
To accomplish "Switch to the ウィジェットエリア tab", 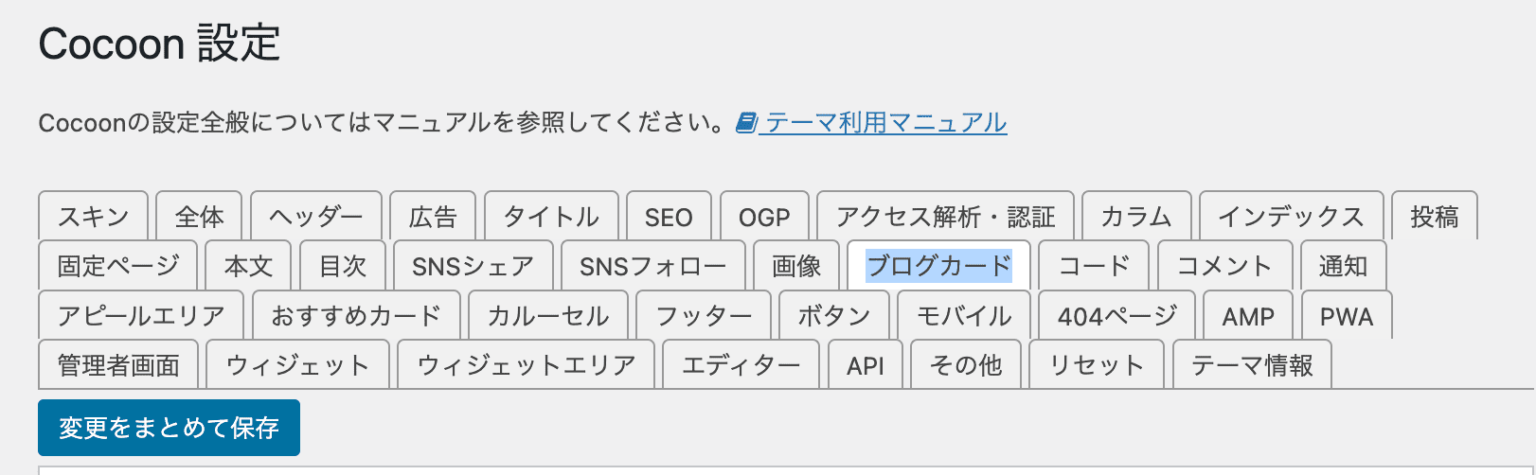I will 526,366.
